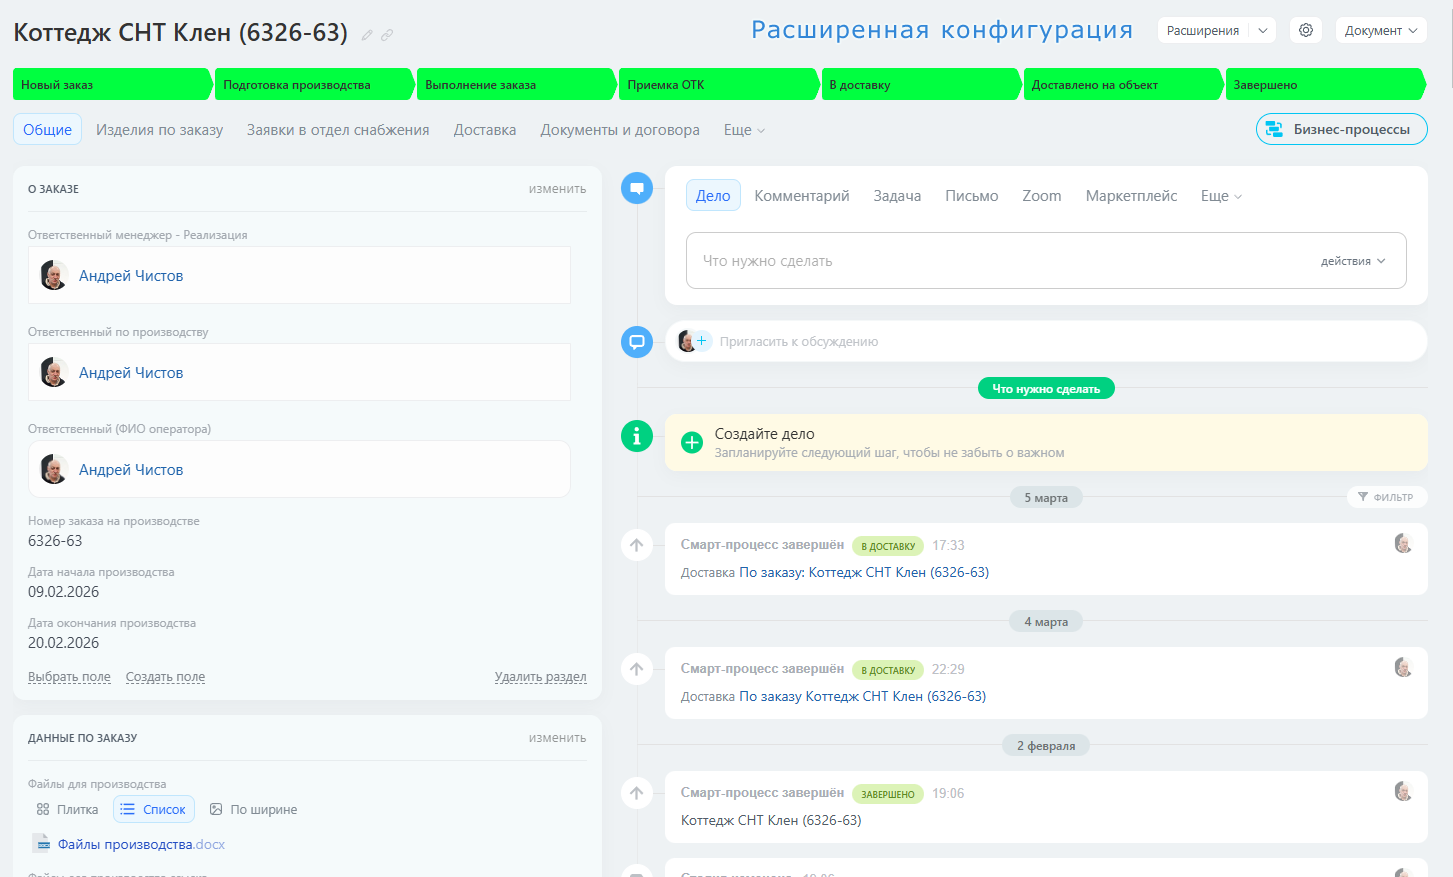Click изменить in Данные по заказу section

click(x=557, y=738)
